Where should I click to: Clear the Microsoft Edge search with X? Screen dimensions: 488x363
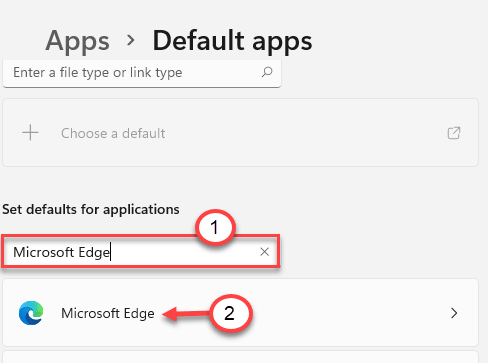pos(264,252)
